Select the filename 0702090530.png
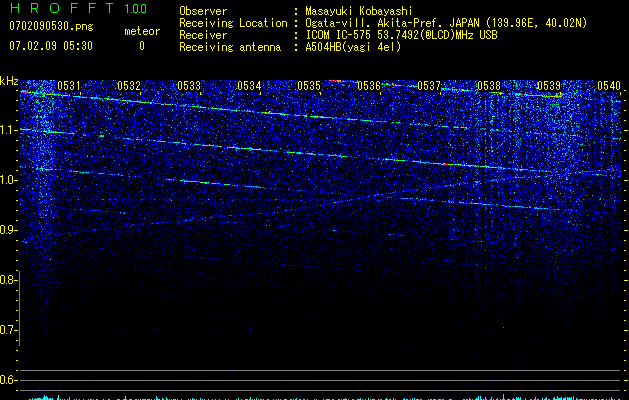The width and height of the screenshot is (629, 400). (x=51, y=26)
